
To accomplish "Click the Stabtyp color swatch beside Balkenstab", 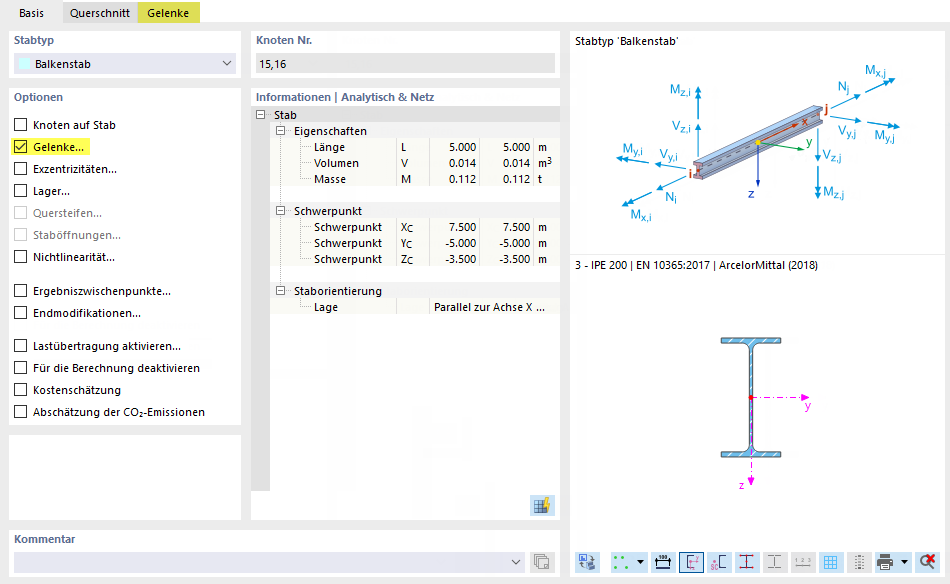I will (25, 64).
